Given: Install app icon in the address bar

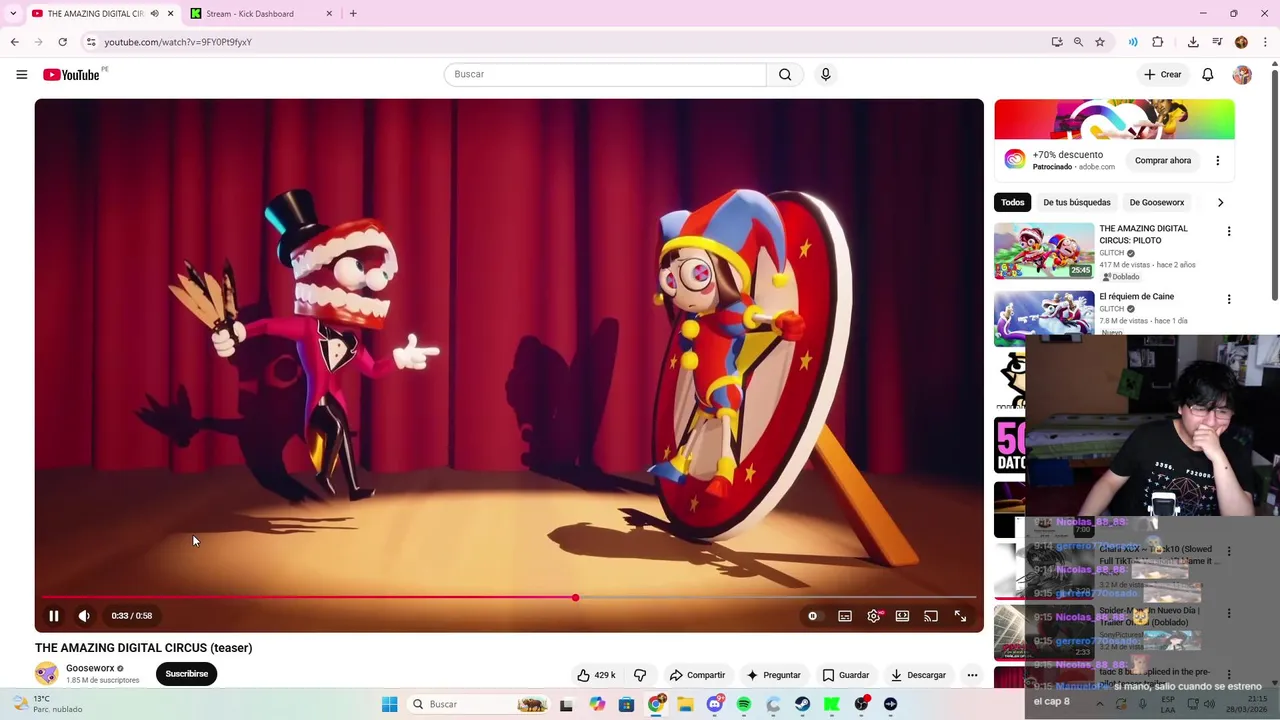Looking at the screenshot, I should 1057,42.
